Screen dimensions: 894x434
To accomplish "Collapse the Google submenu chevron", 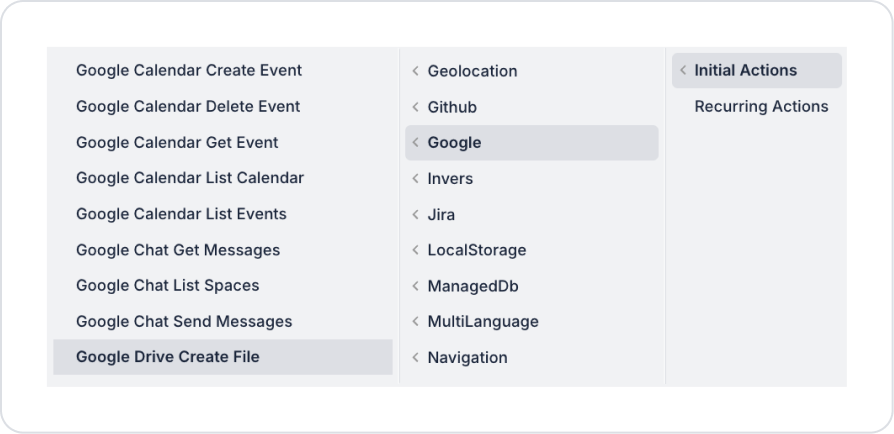I will 416,143.
